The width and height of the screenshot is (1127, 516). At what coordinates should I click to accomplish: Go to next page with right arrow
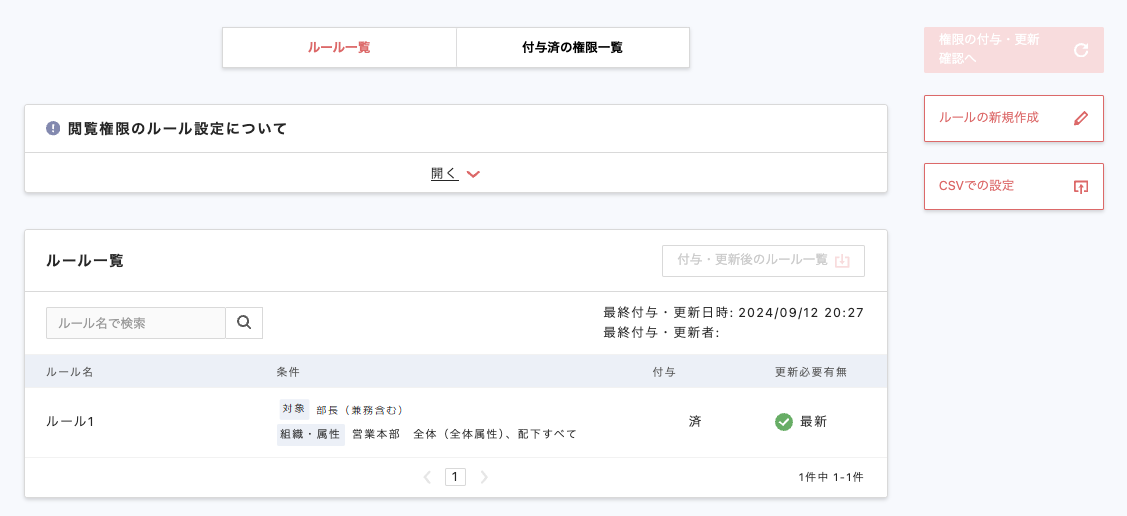[x=484, y=477]
